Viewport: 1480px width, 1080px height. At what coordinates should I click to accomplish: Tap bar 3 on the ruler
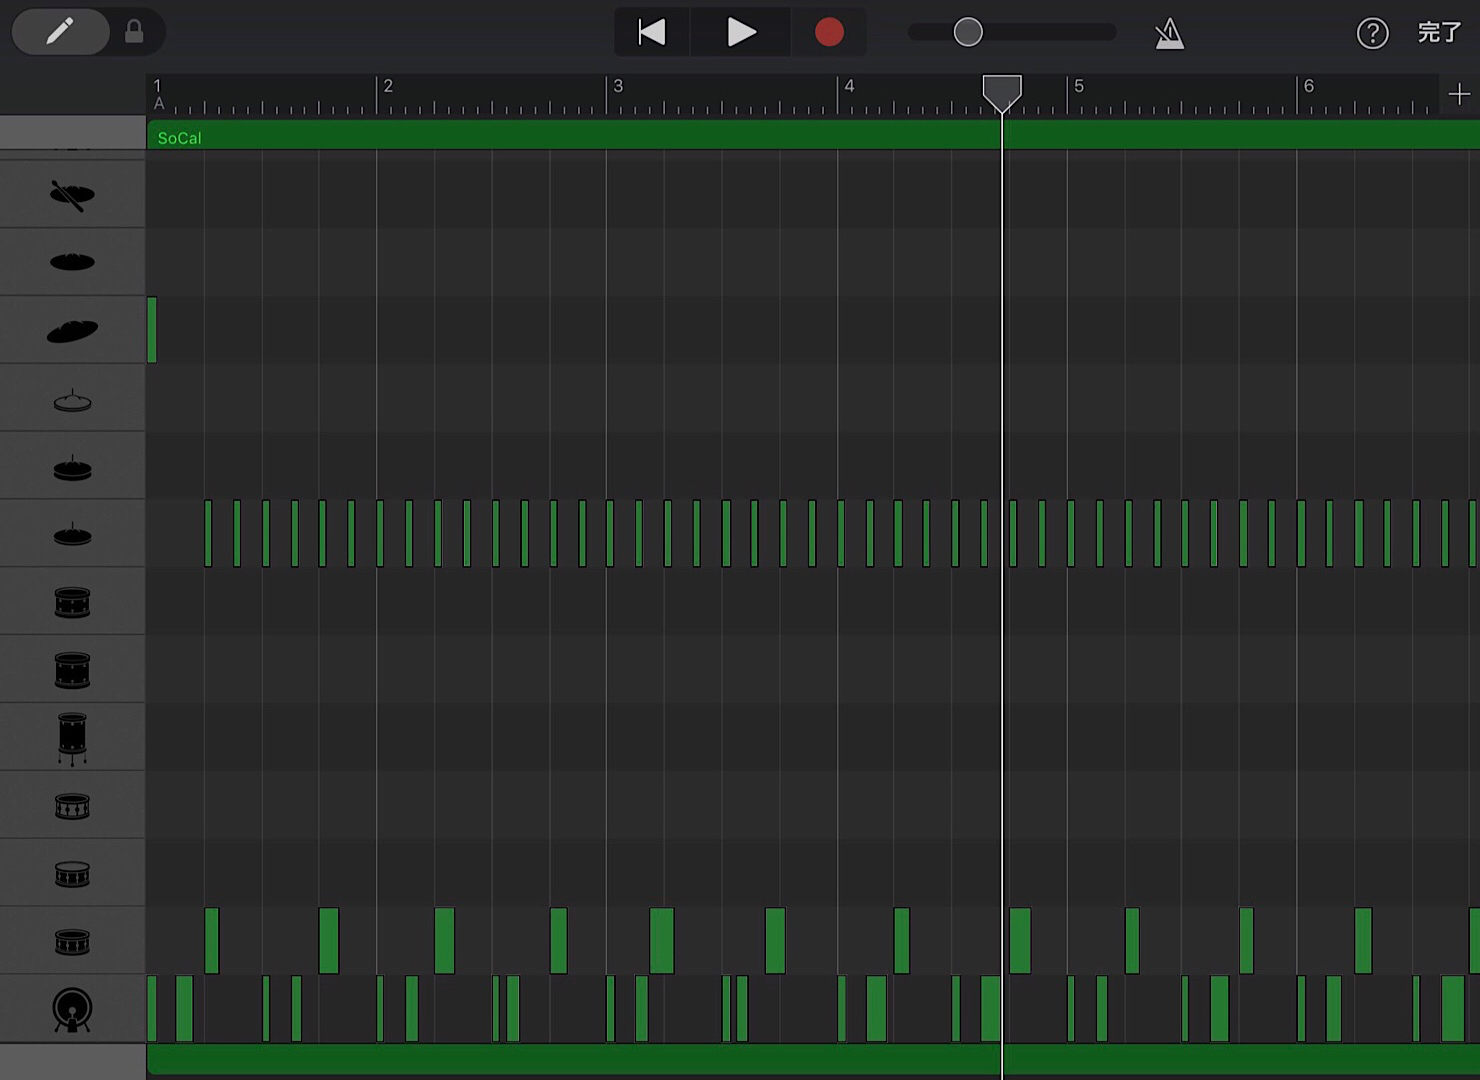(618, 86)
